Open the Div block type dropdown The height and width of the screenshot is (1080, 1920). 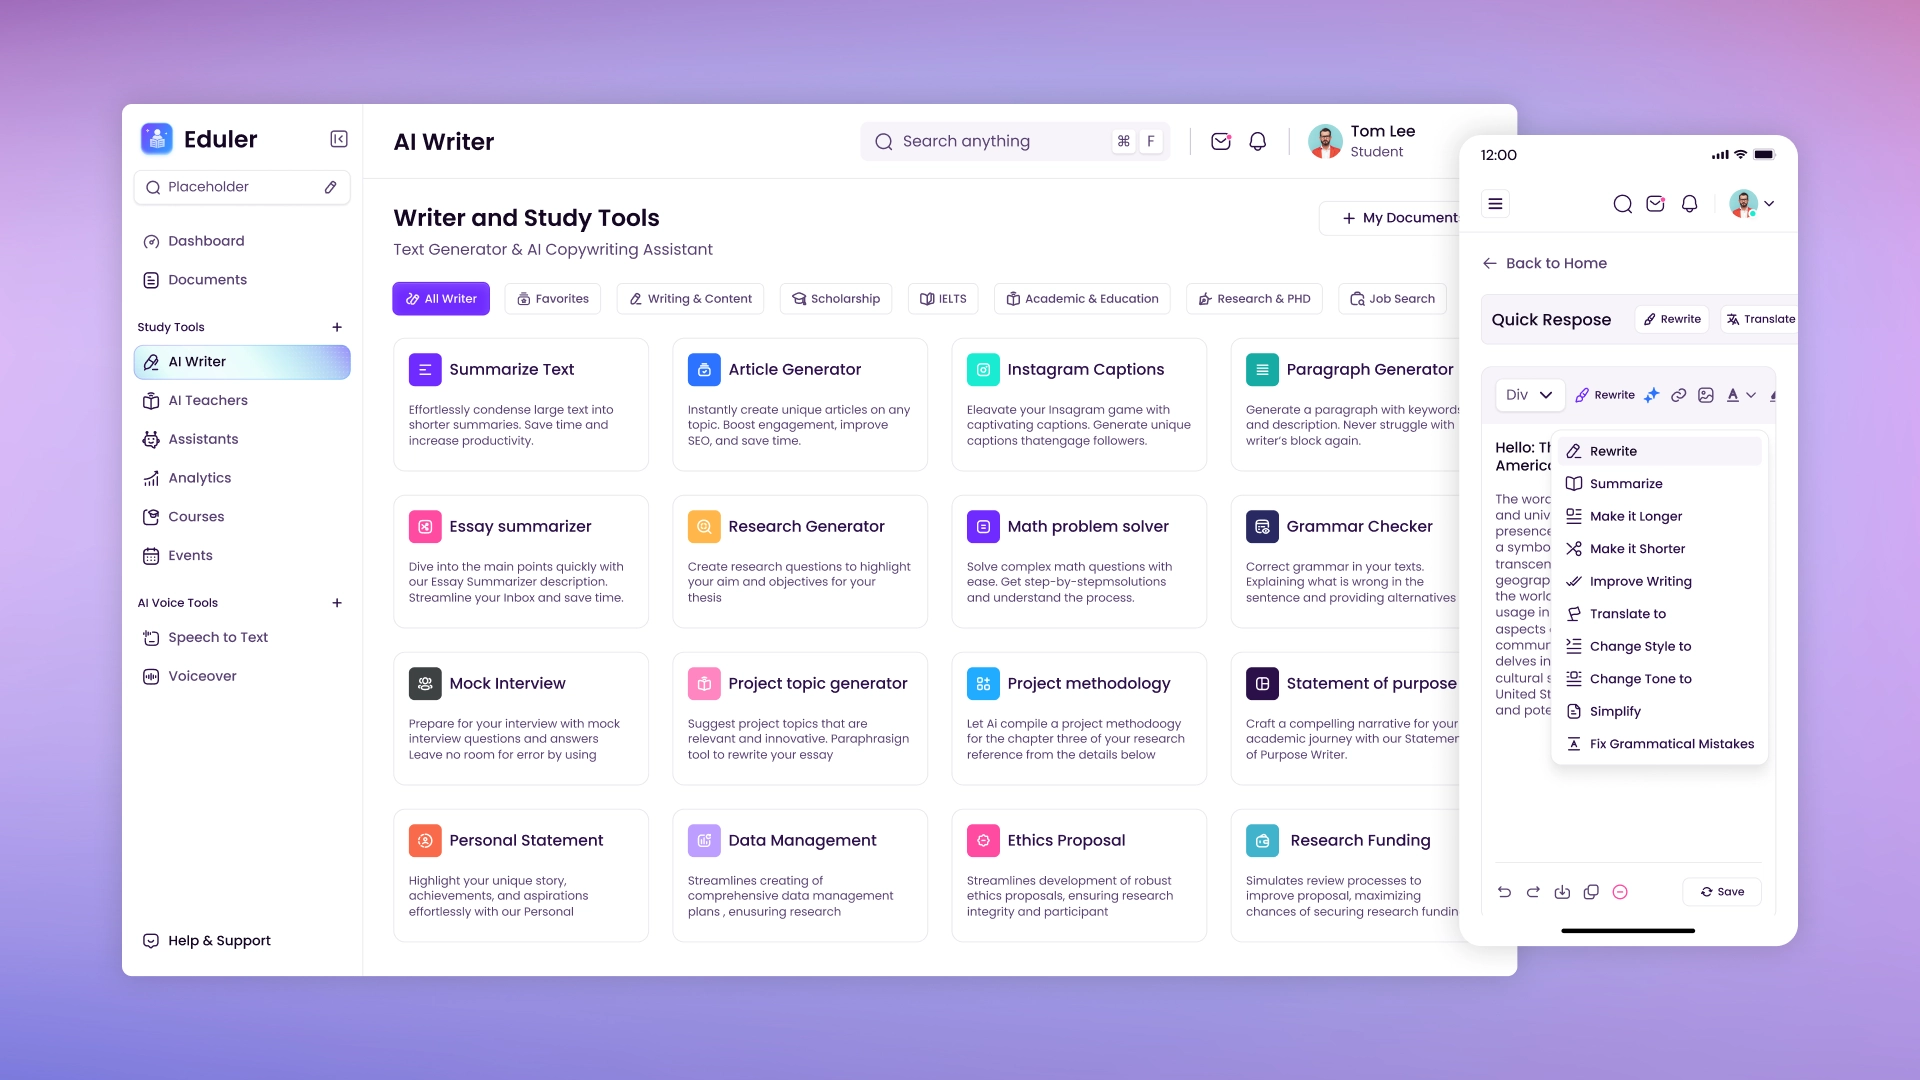pos(1528,395)
